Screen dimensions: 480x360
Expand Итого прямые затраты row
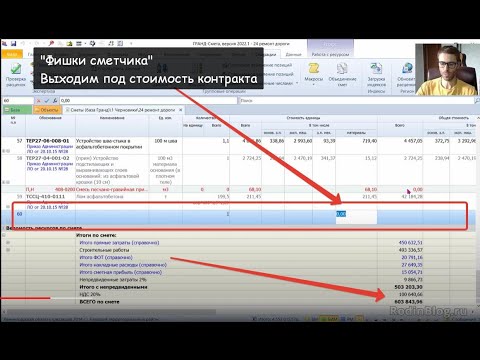pos(8,242)
